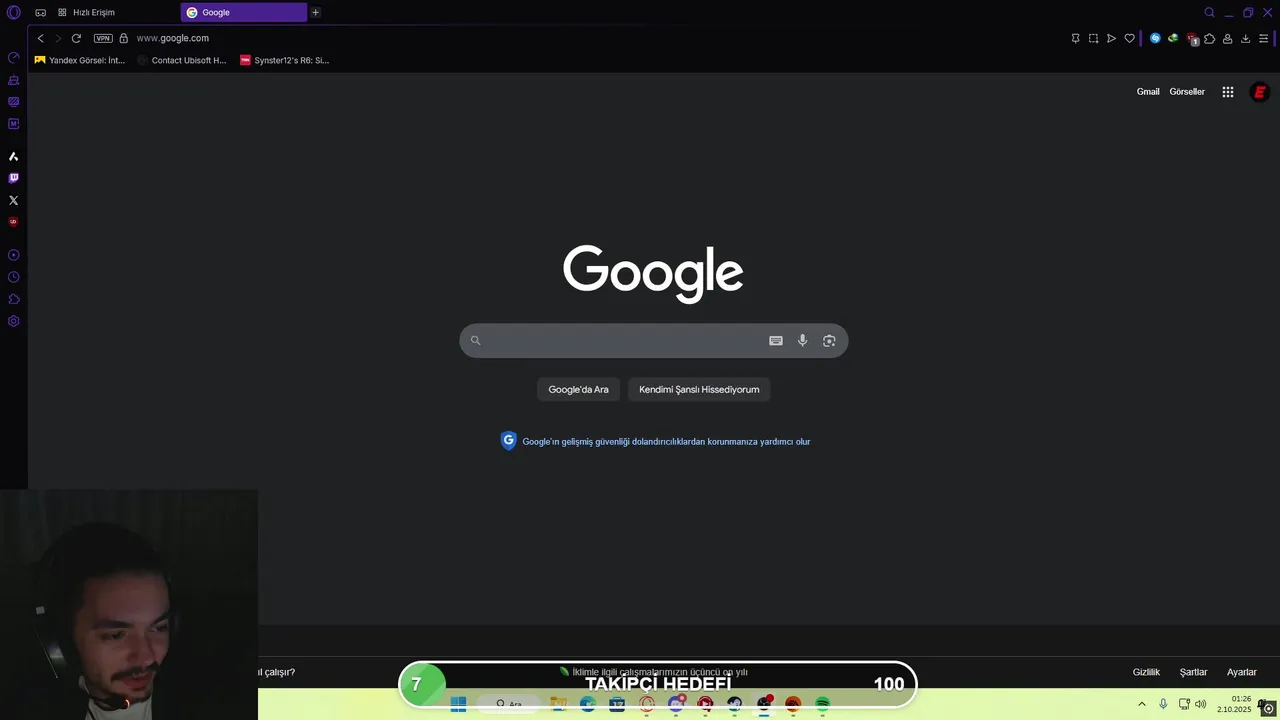Screen dimensions: 1280x720
Task: Open Şartlar footer link
Action: tap(1193, 672)
